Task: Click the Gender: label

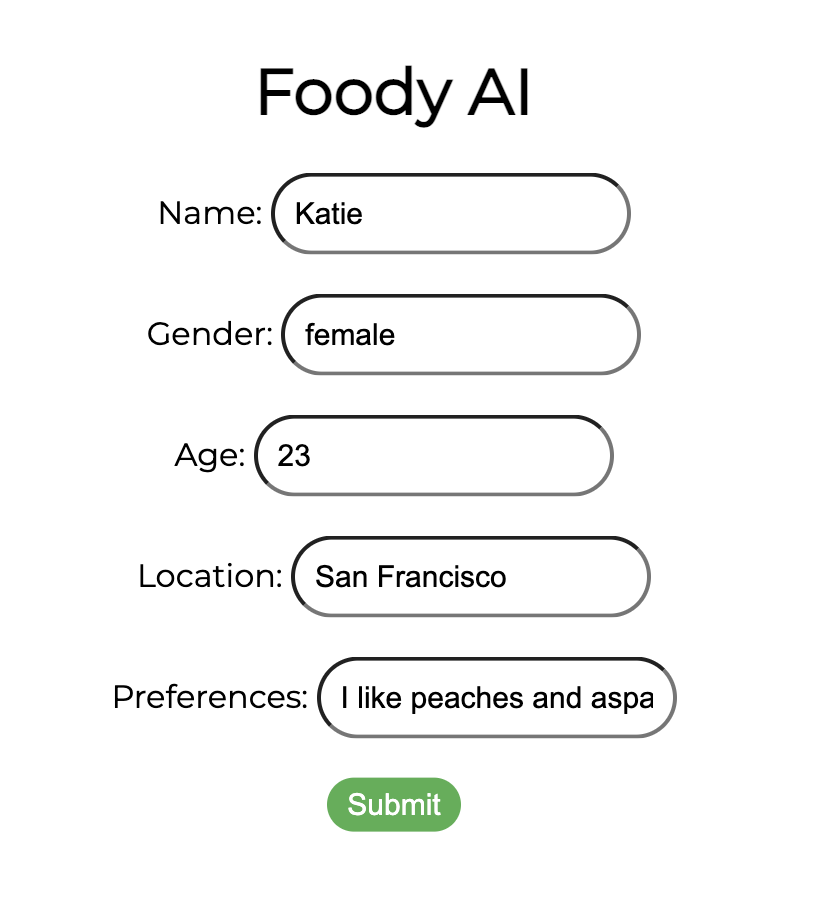Action: 209,335
